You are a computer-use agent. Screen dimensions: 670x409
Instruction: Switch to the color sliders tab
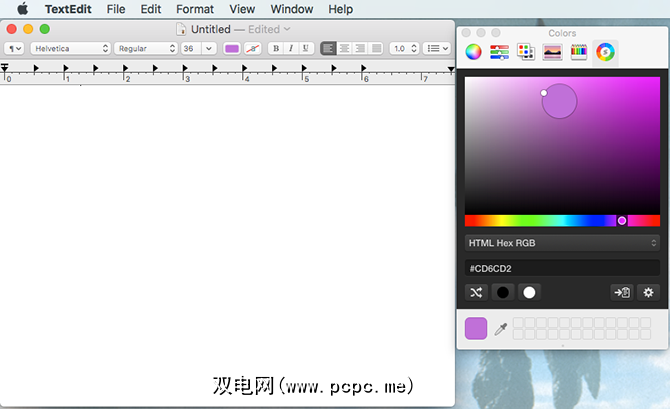[500, 53]
